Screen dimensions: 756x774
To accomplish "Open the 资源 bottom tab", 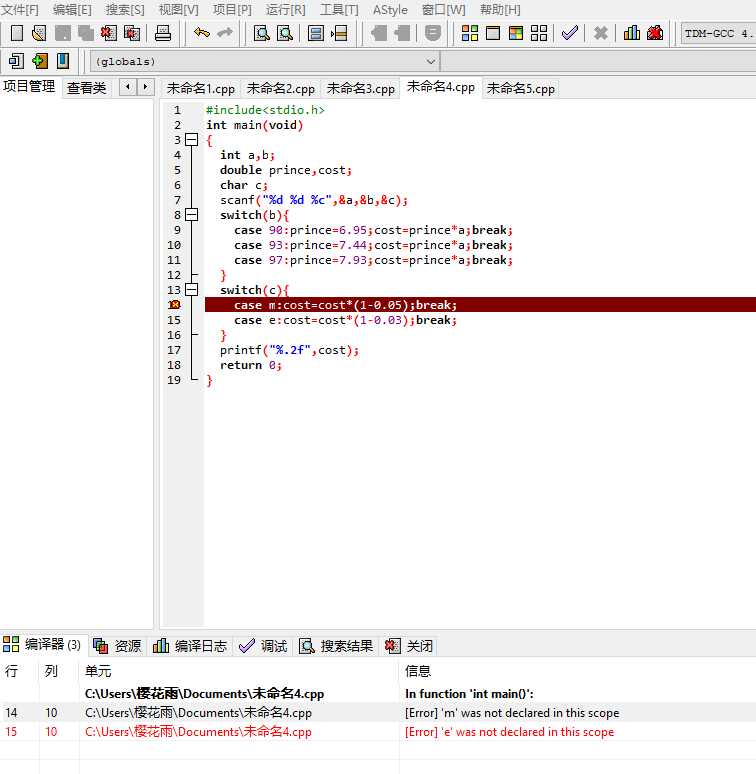I will 117,646.
